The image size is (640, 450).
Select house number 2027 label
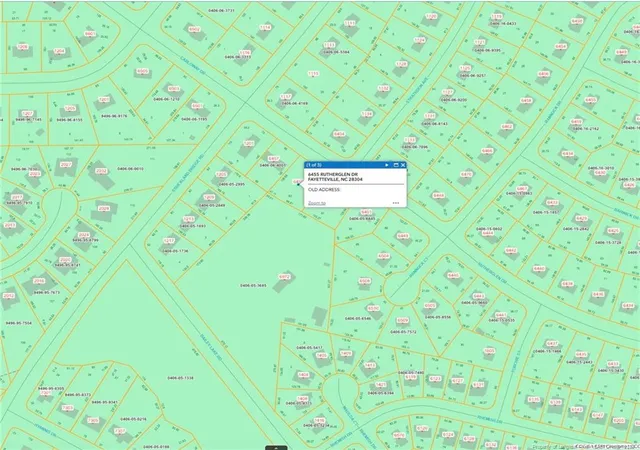point(66,165)
